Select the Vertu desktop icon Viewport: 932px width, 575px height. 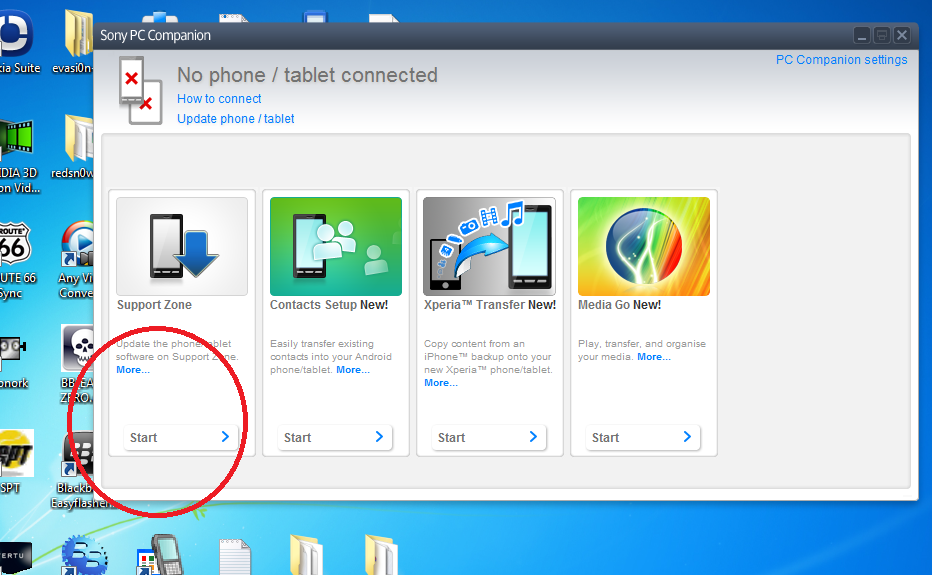coord(15,558)
